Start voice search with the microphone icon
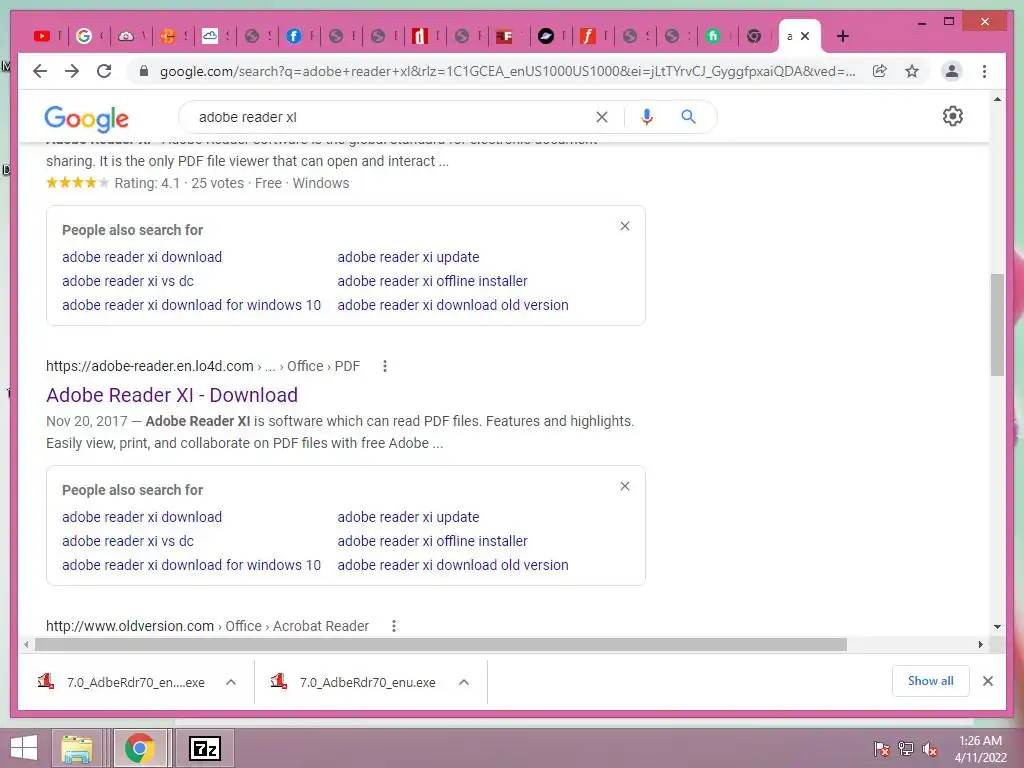 (x=647, y=117)
